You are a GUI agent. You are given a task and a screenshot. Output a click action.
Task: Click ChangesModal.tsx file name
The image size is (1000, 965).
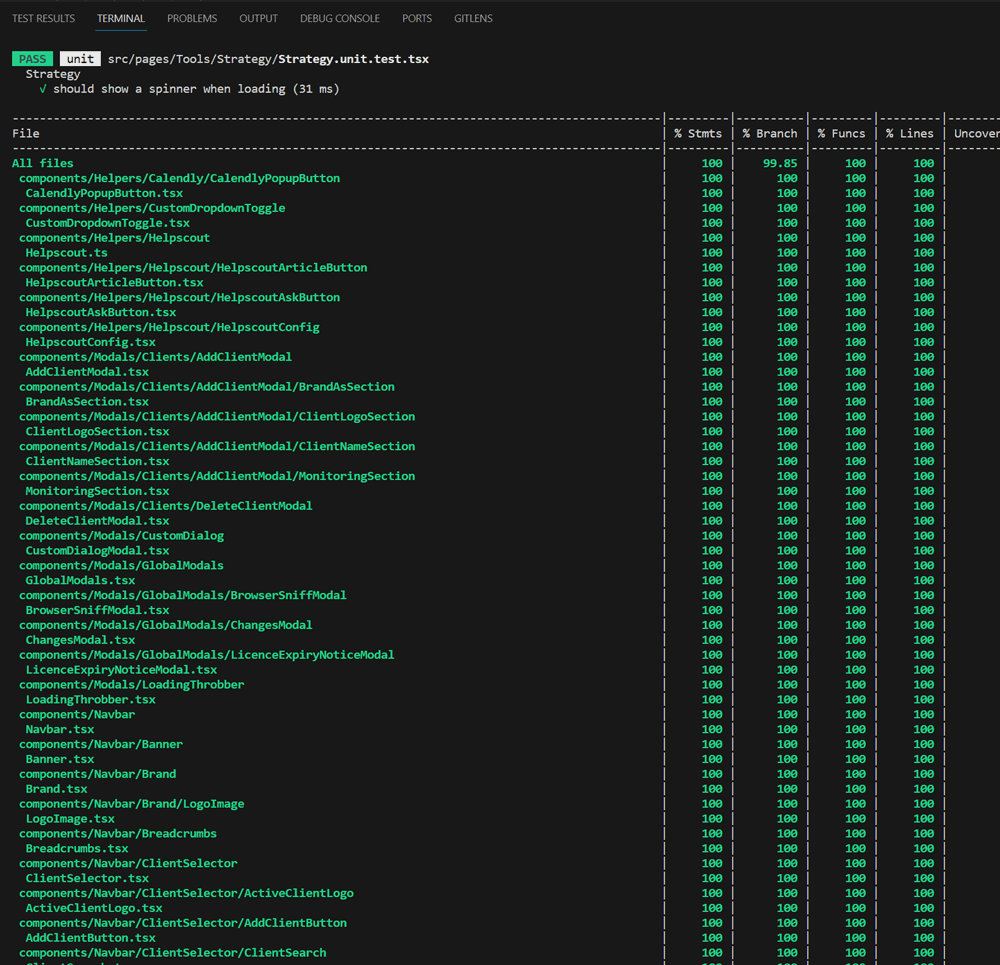[80, 640]
